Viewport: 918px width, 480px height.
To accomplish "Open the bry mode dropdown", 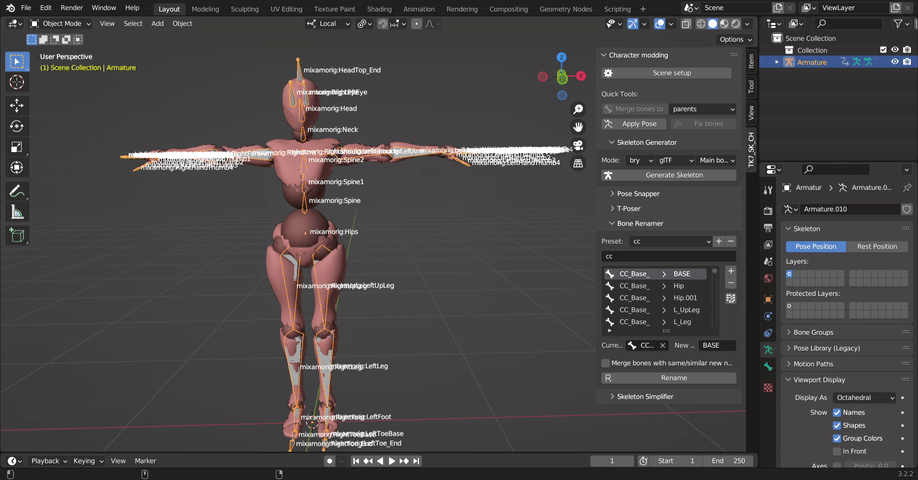I will [x=640, y=160].
